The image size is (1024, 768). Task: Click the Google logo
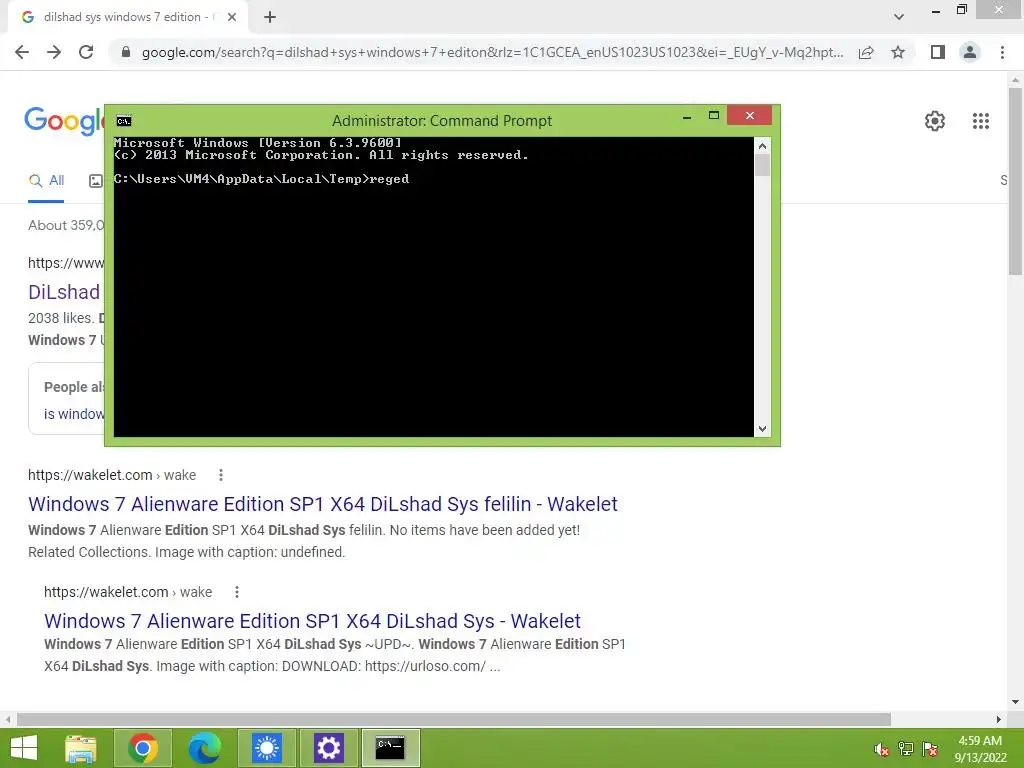click(x=64, y=121)
